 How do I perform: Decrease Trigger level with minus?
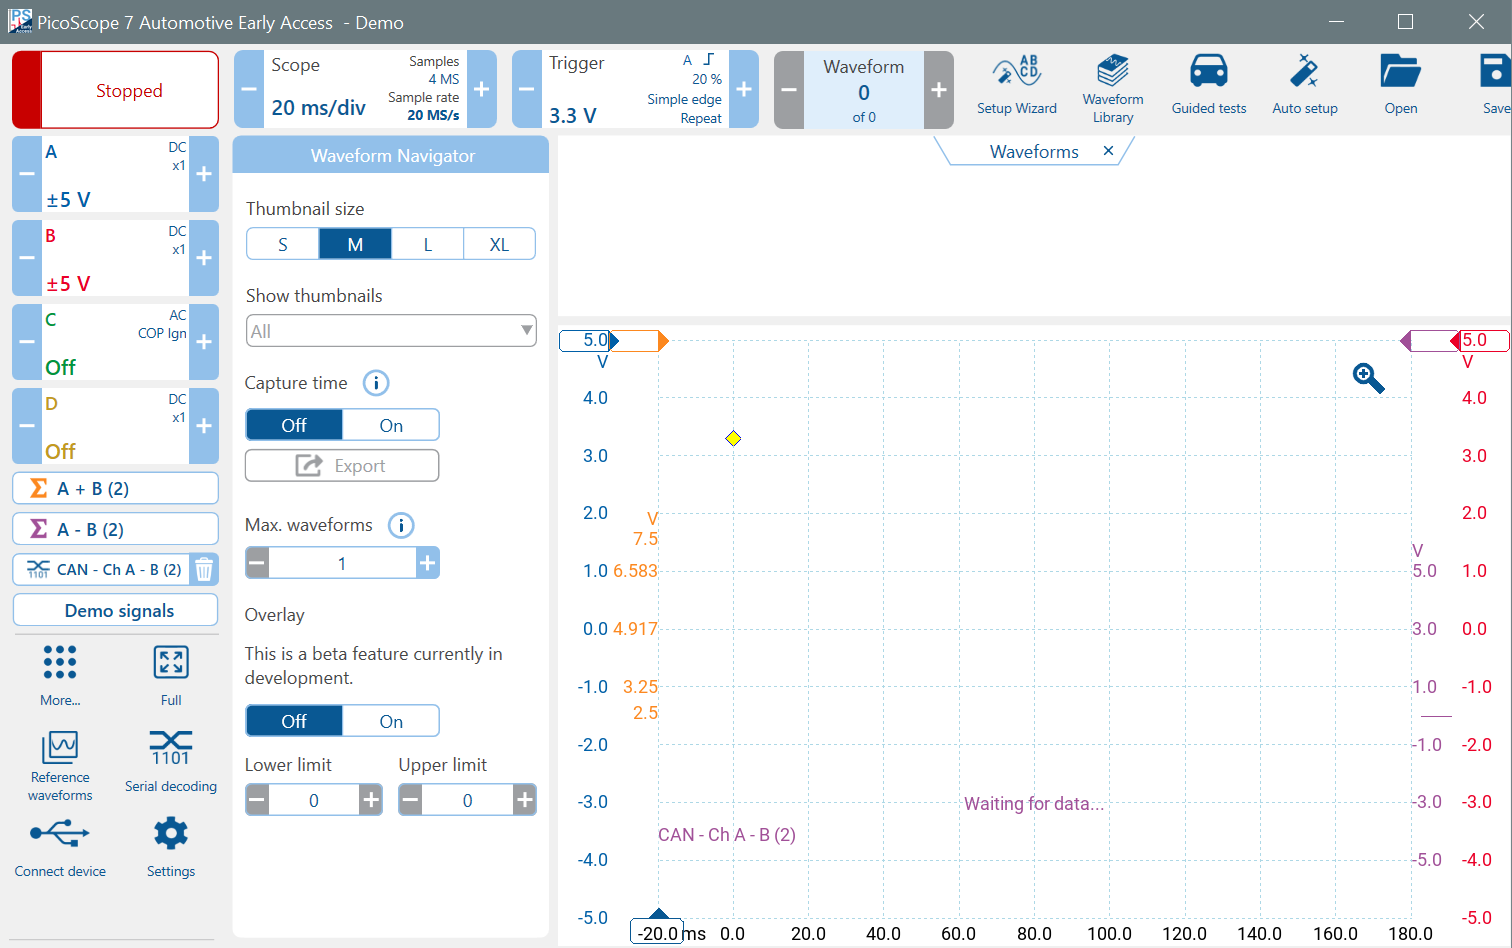527,89
